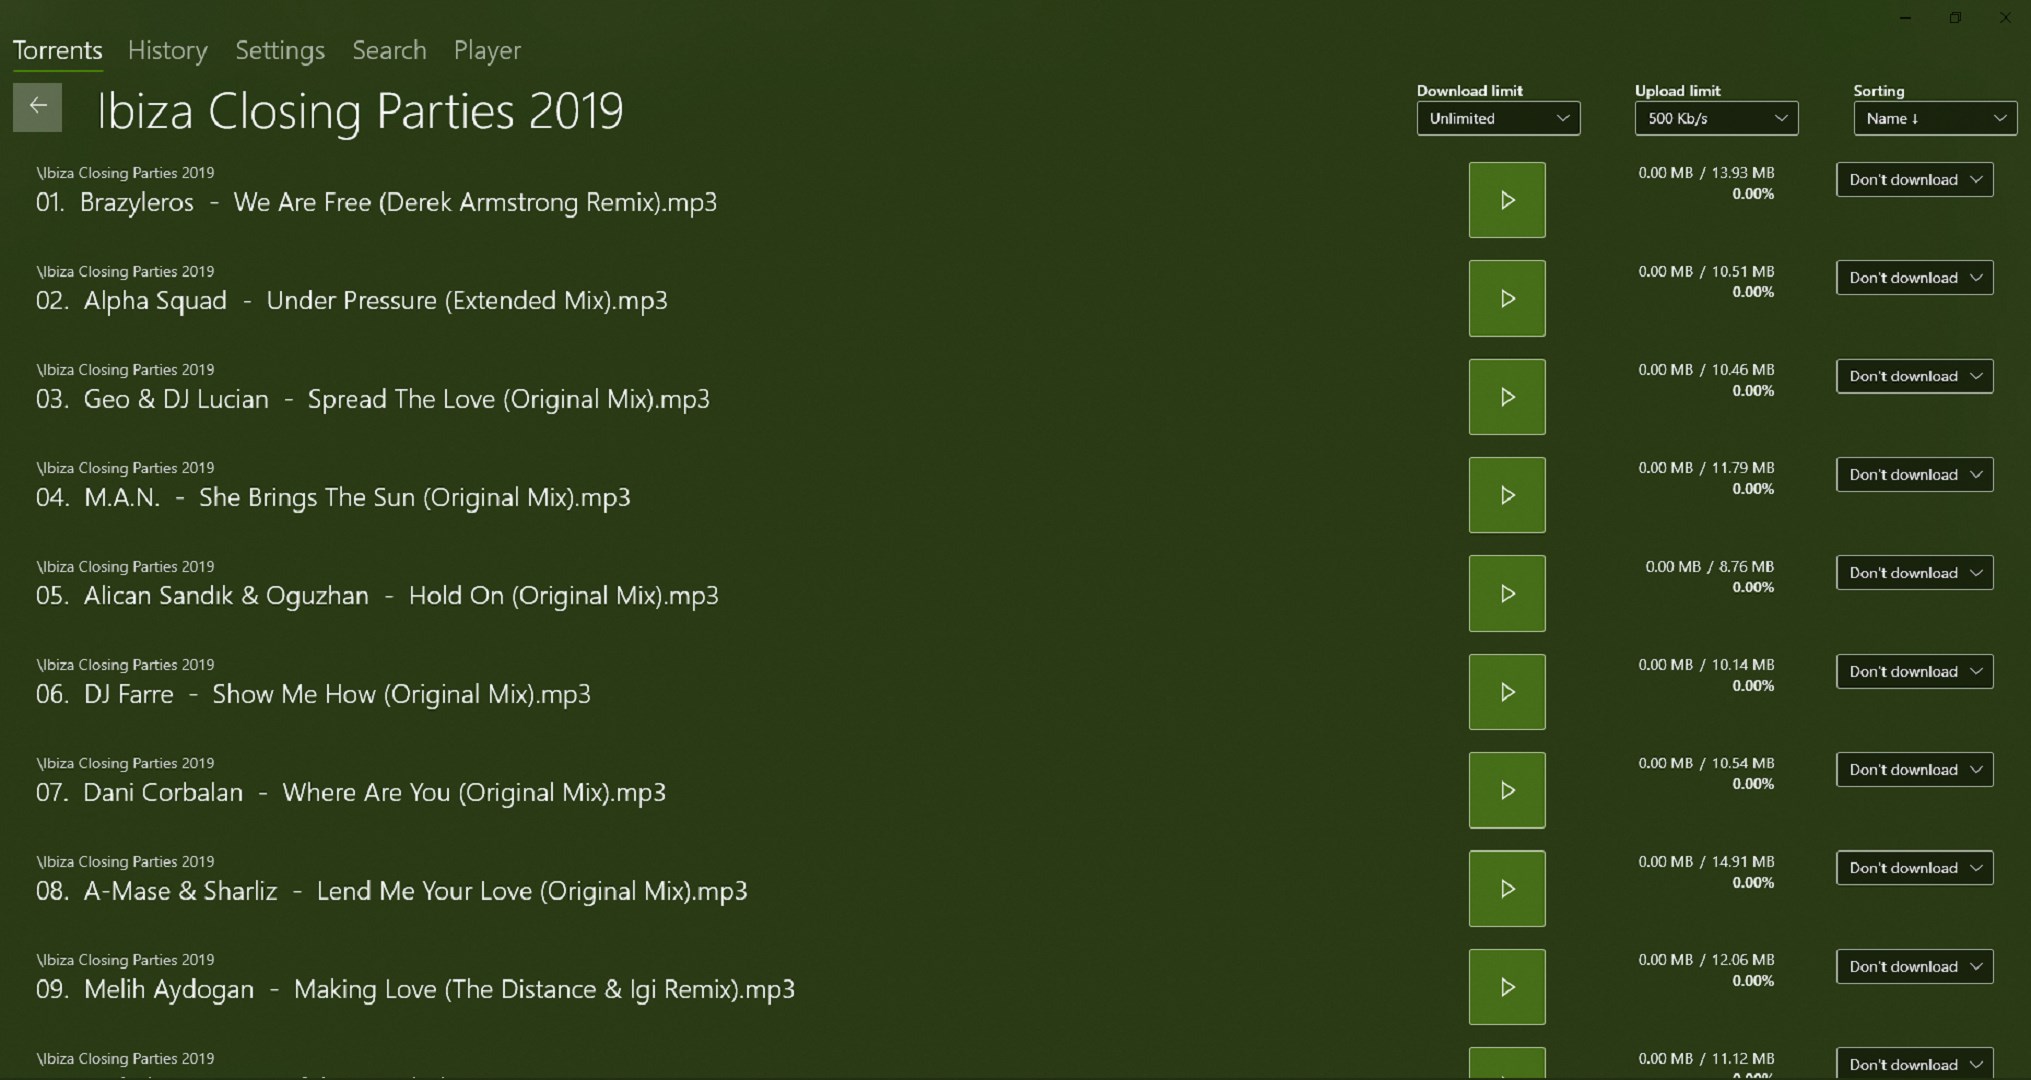The image size is (2031, 1080).
Task: Open Sorting dropdown showing Name
Action: point(1934,118)
